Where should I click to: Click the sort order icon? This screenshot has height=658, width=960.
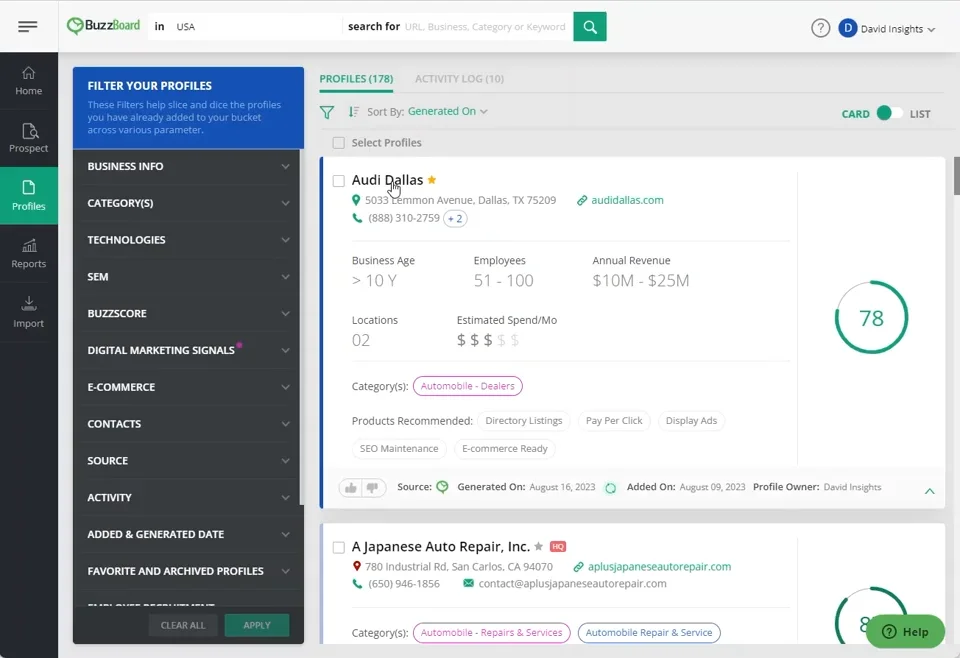point(354,111)
